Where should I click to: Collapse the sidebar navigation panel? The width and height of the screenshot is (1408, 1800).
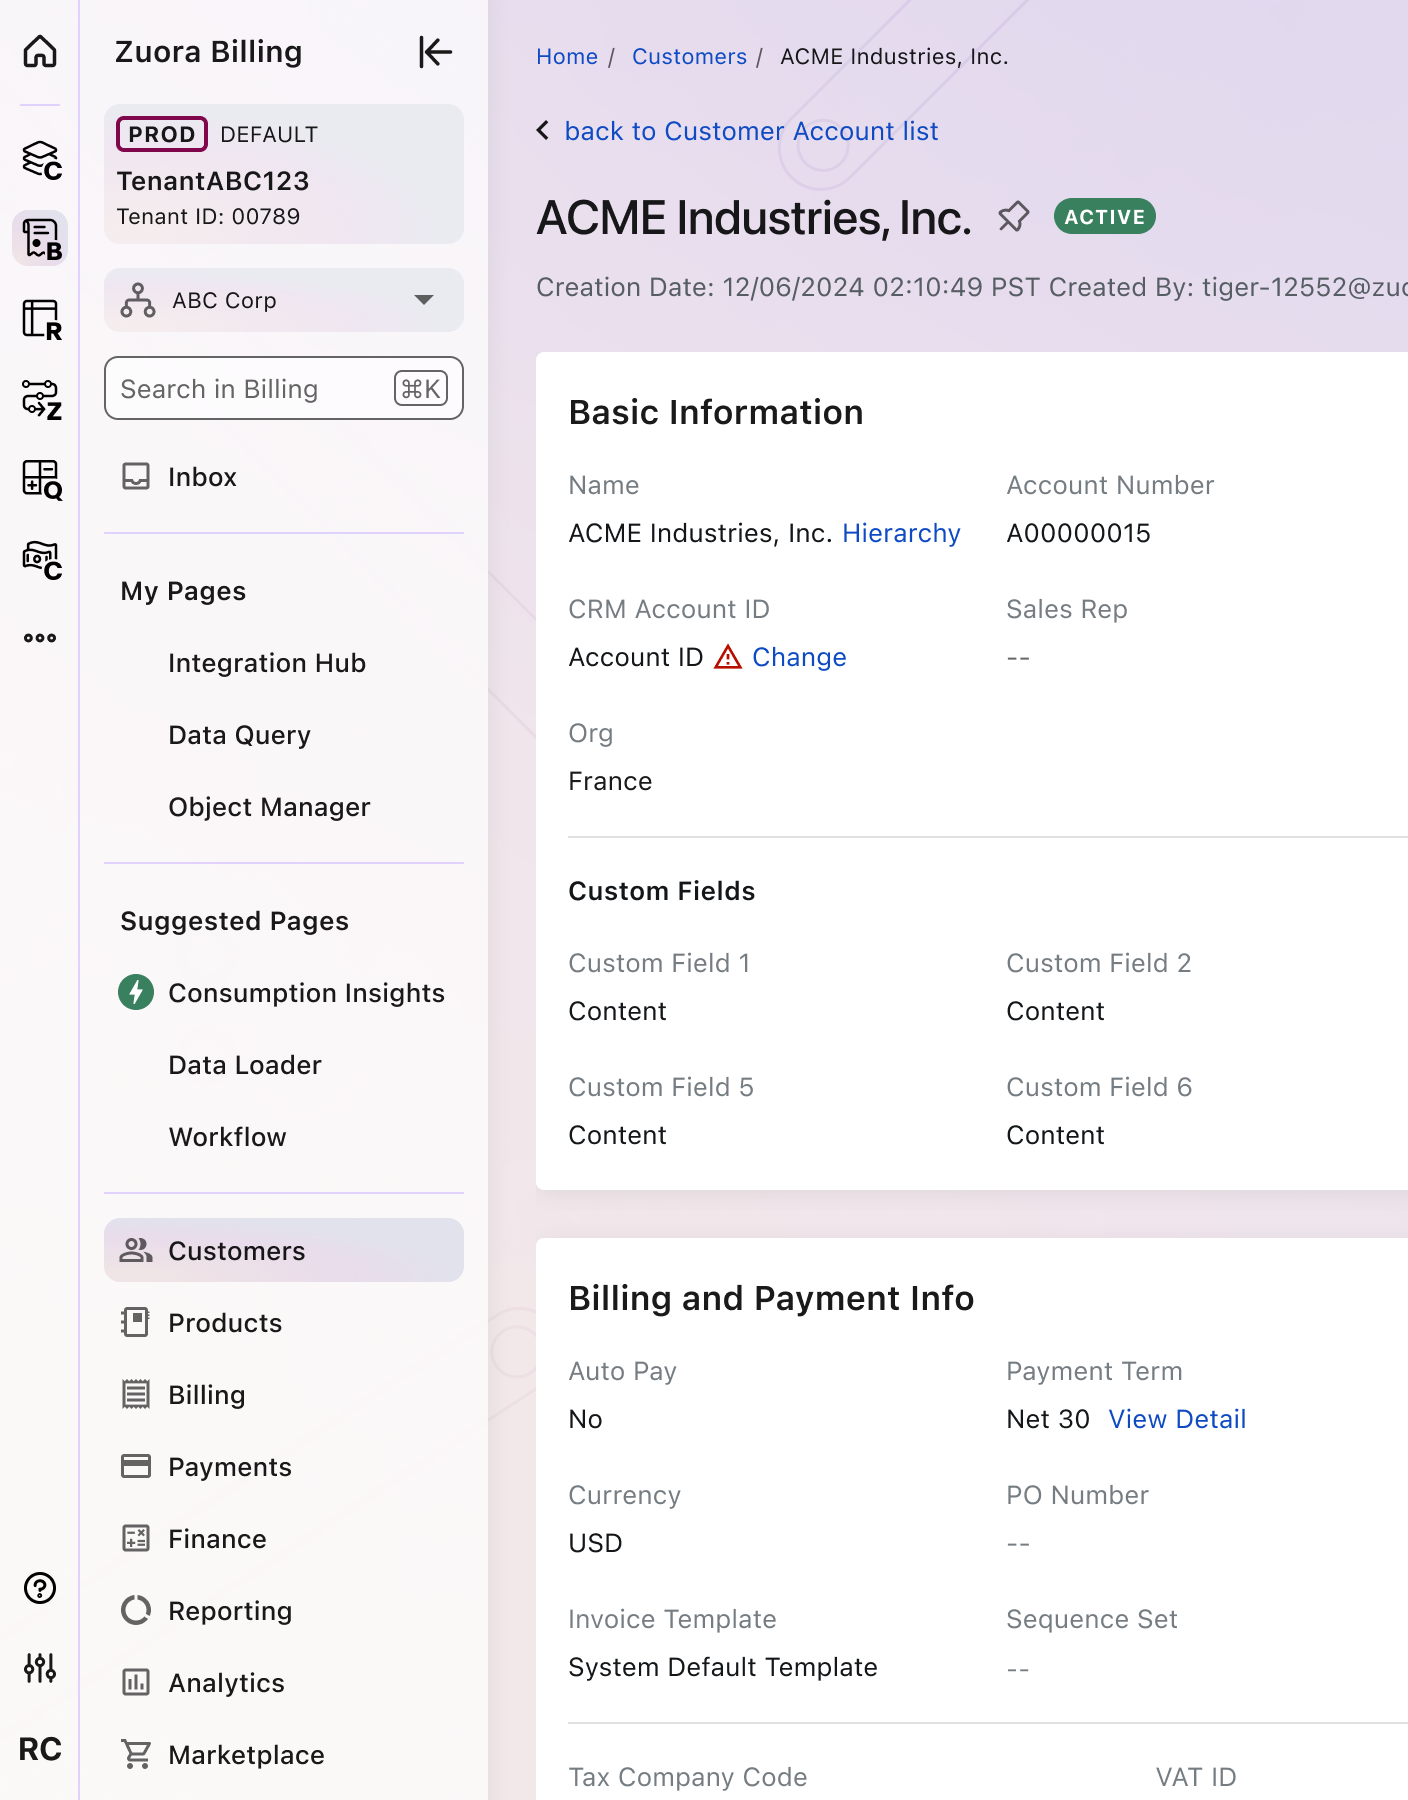tap(435, 52)
